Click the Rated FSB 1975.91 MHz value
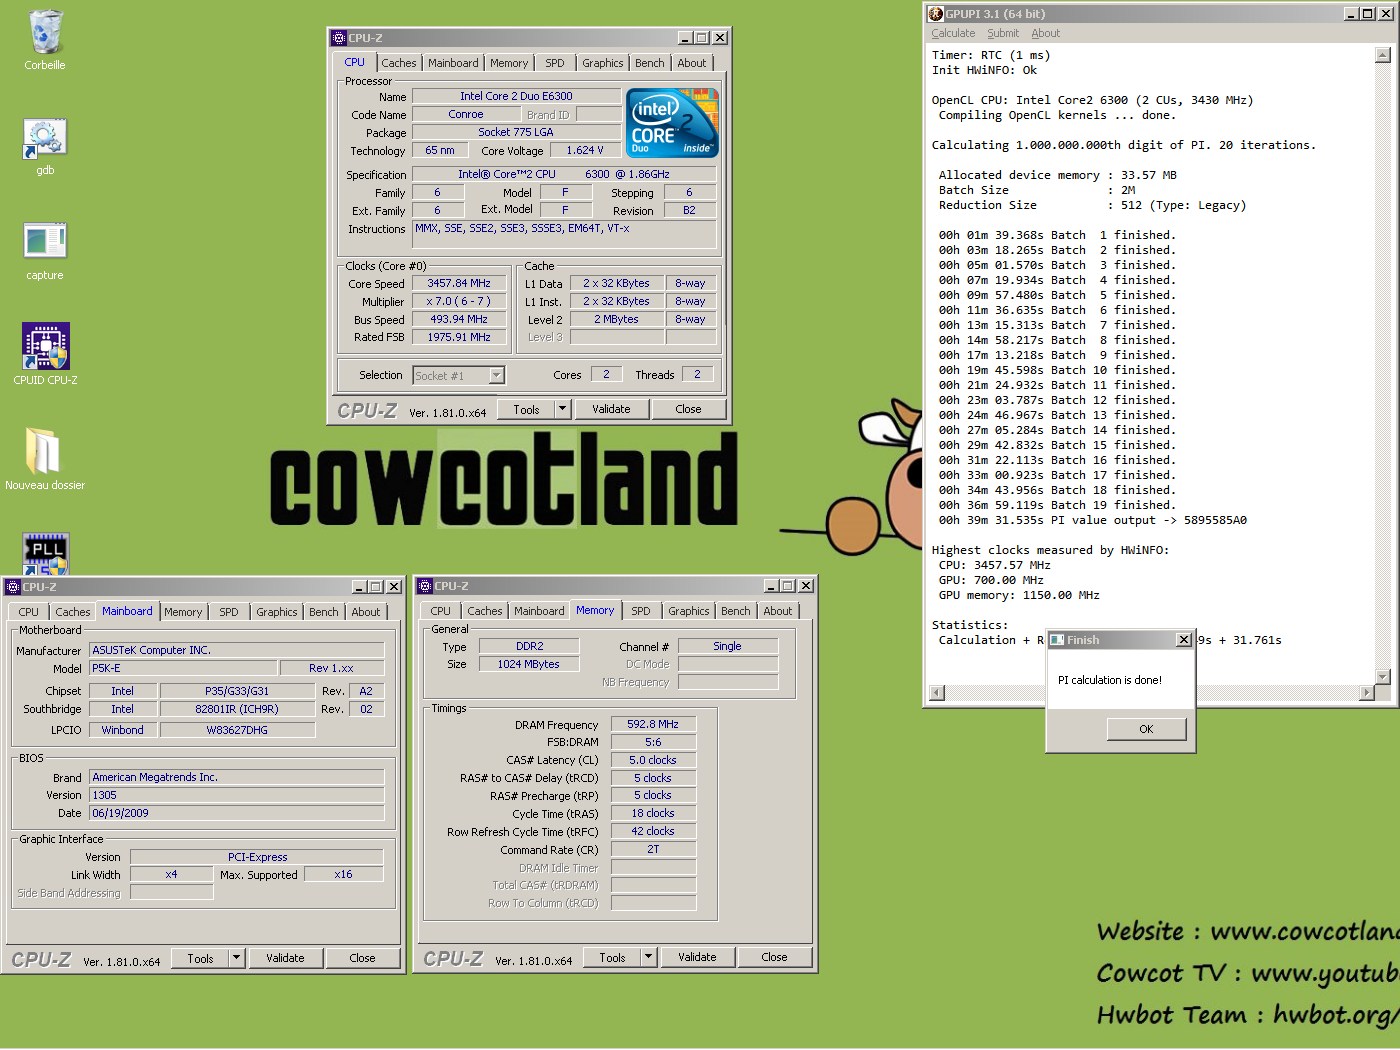This screenshot has height=1050, width=1400. tap(459, 338)
